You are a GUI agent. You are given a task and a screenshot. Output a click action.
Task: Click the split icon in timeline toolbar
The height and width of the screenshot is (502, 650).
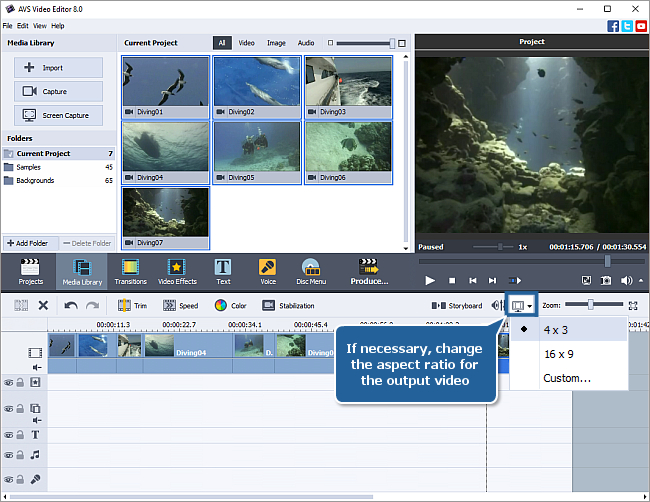21,306
